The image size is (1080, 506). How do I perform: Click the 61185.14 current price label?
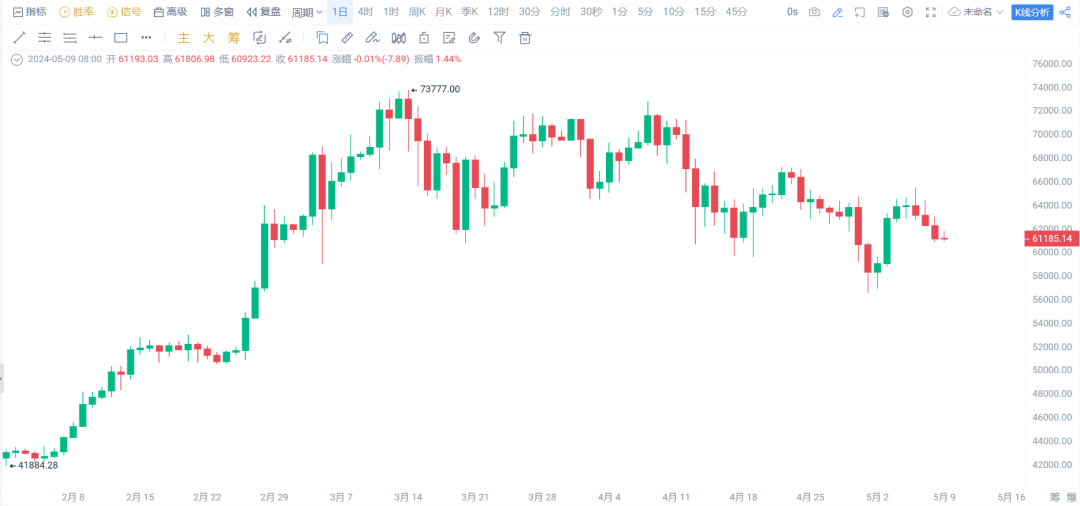(x=1050, y=239)
